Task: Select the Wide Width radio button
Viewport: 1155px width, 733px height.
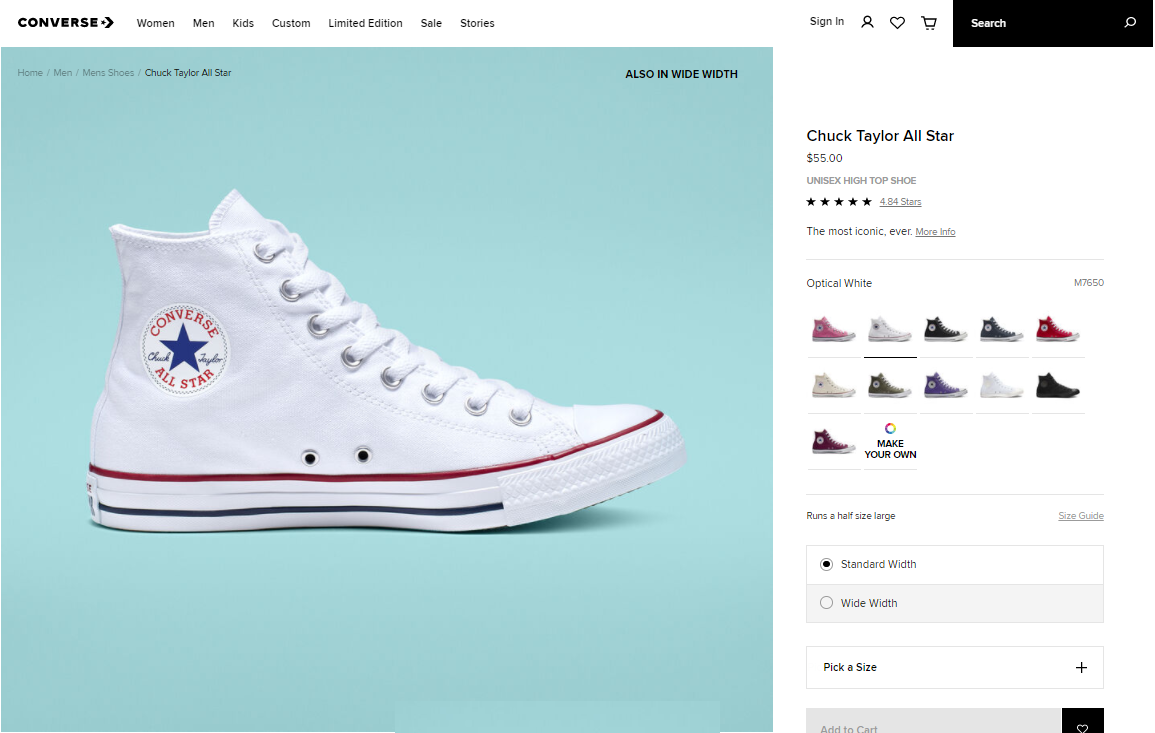Action: 826,603
